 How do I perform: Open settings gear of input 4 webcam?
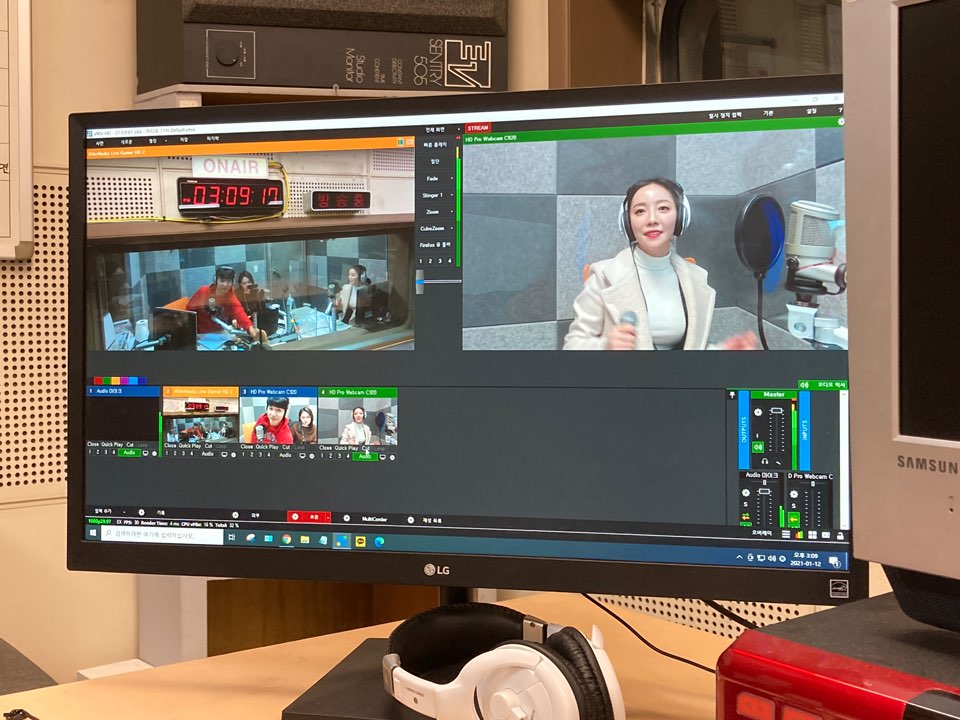point(393,456)
